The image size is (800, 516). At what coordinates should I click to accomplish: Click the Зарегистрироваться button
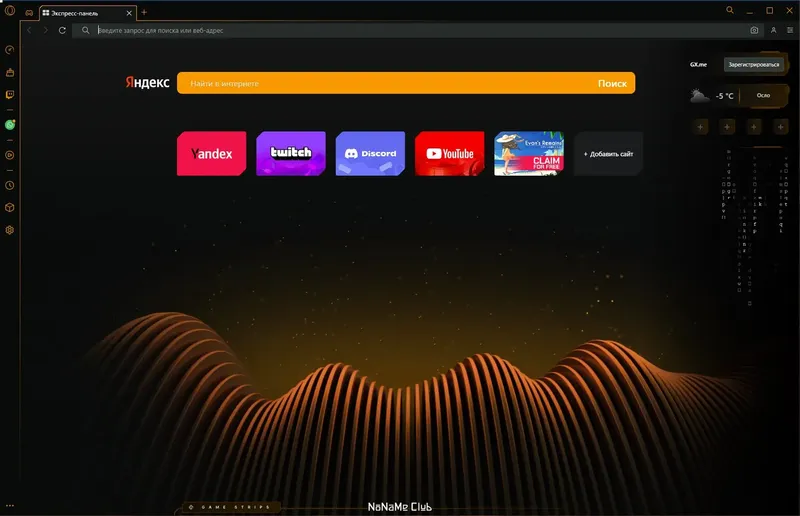pyautogui.click(x=754, y=65)
